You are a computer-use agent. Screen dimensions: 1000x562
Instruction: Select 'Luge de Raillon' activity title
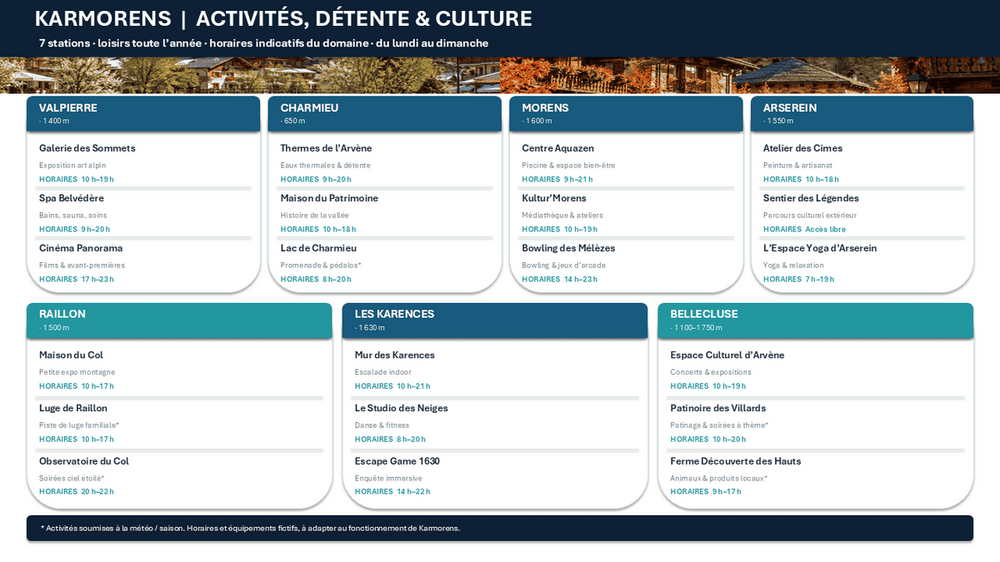click(x=73, y=408)
